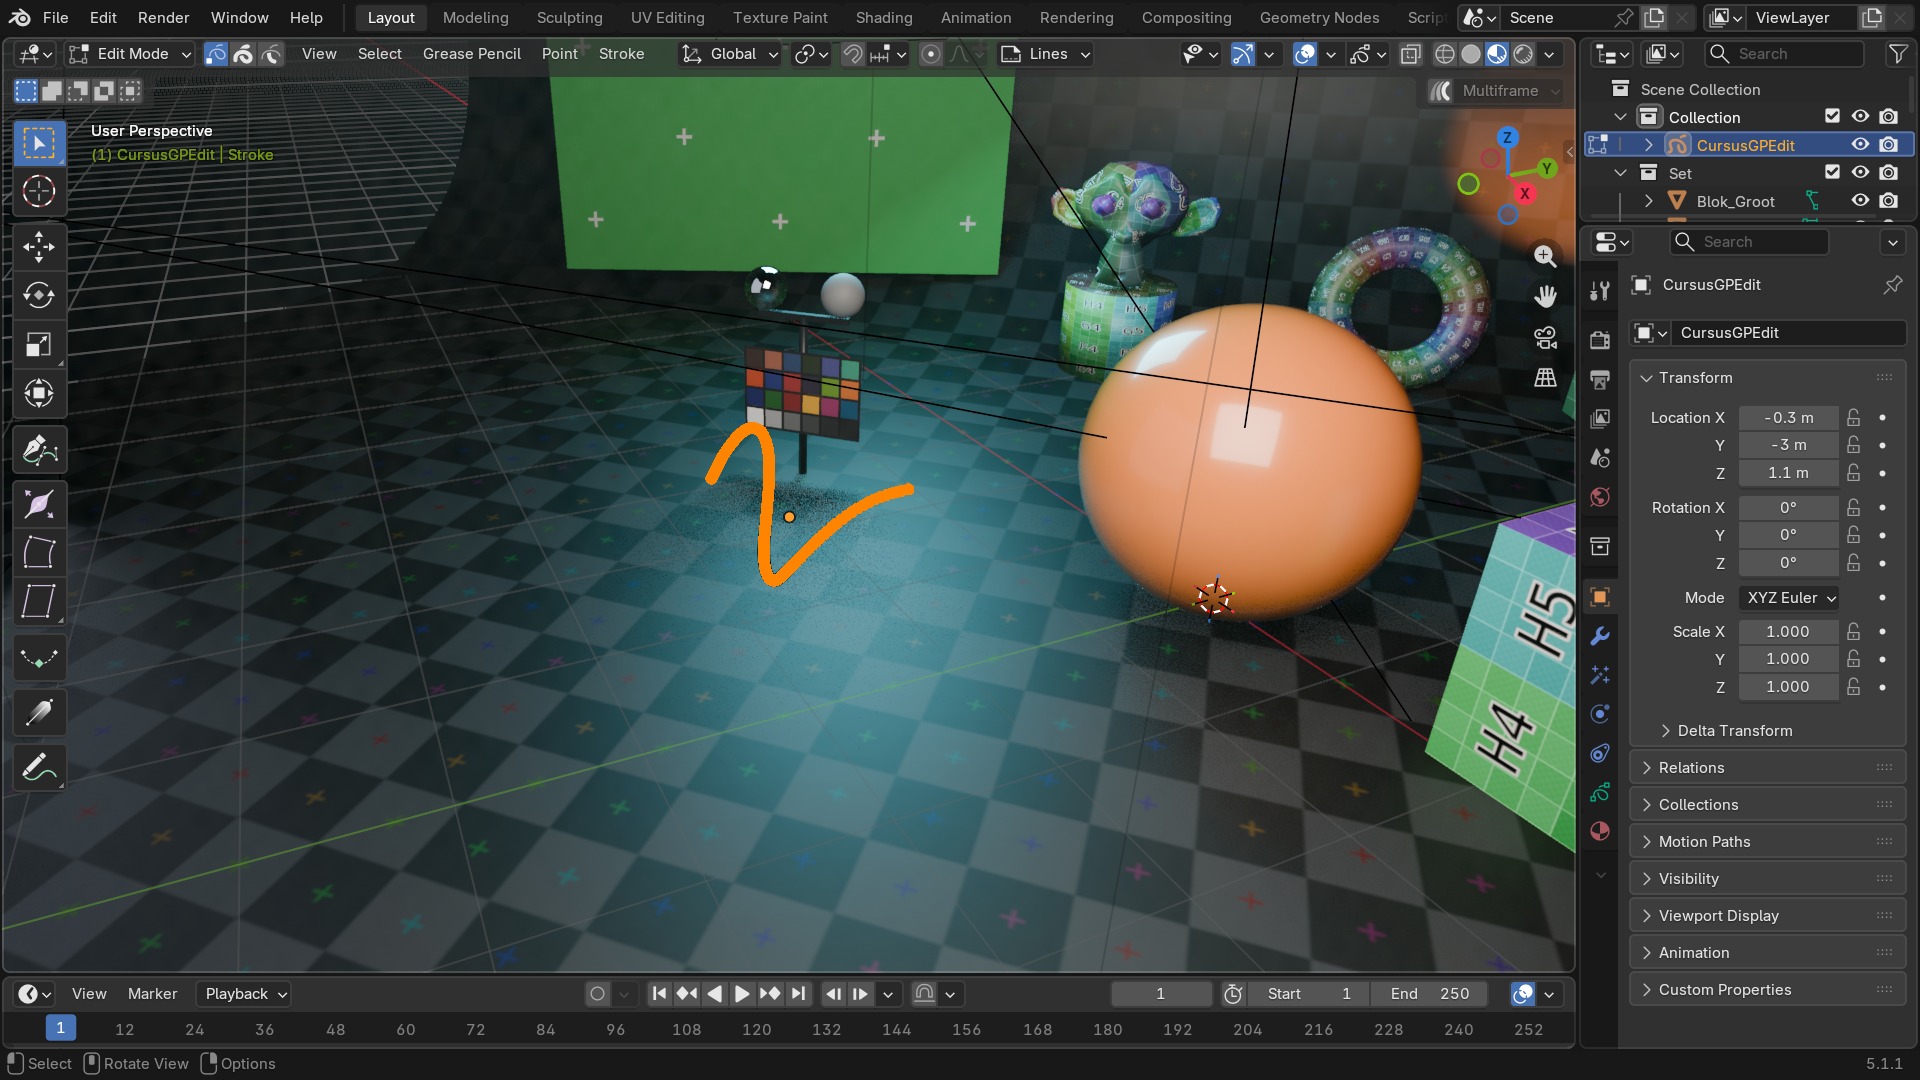
Task: Select the Annotate tool
Action: pyautogui.click(x=39, y=768)
